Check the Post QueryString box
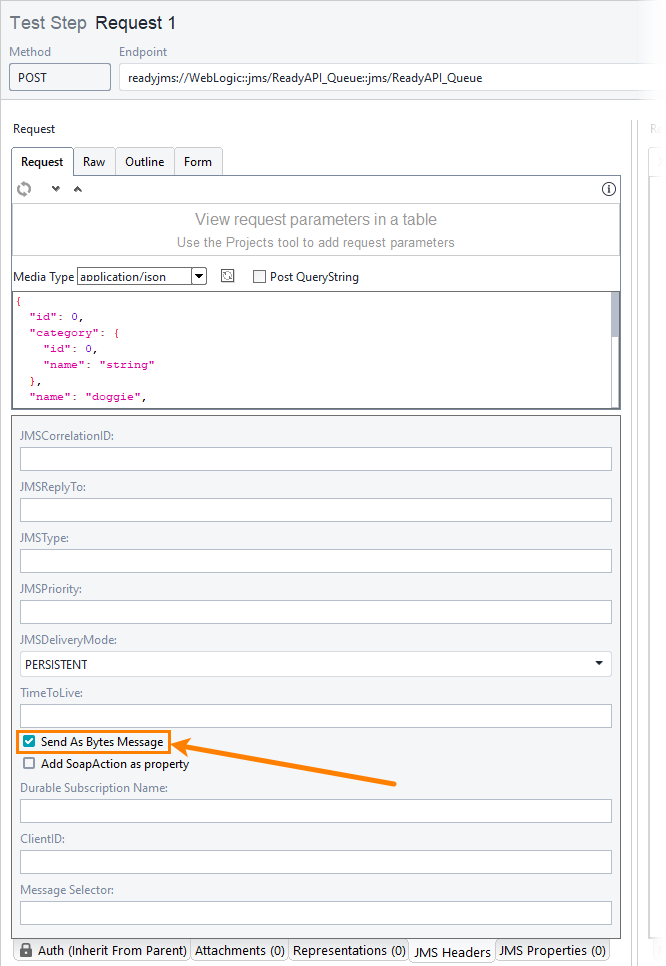This screenshot has height=966, width=666. (x=259, y=277)
